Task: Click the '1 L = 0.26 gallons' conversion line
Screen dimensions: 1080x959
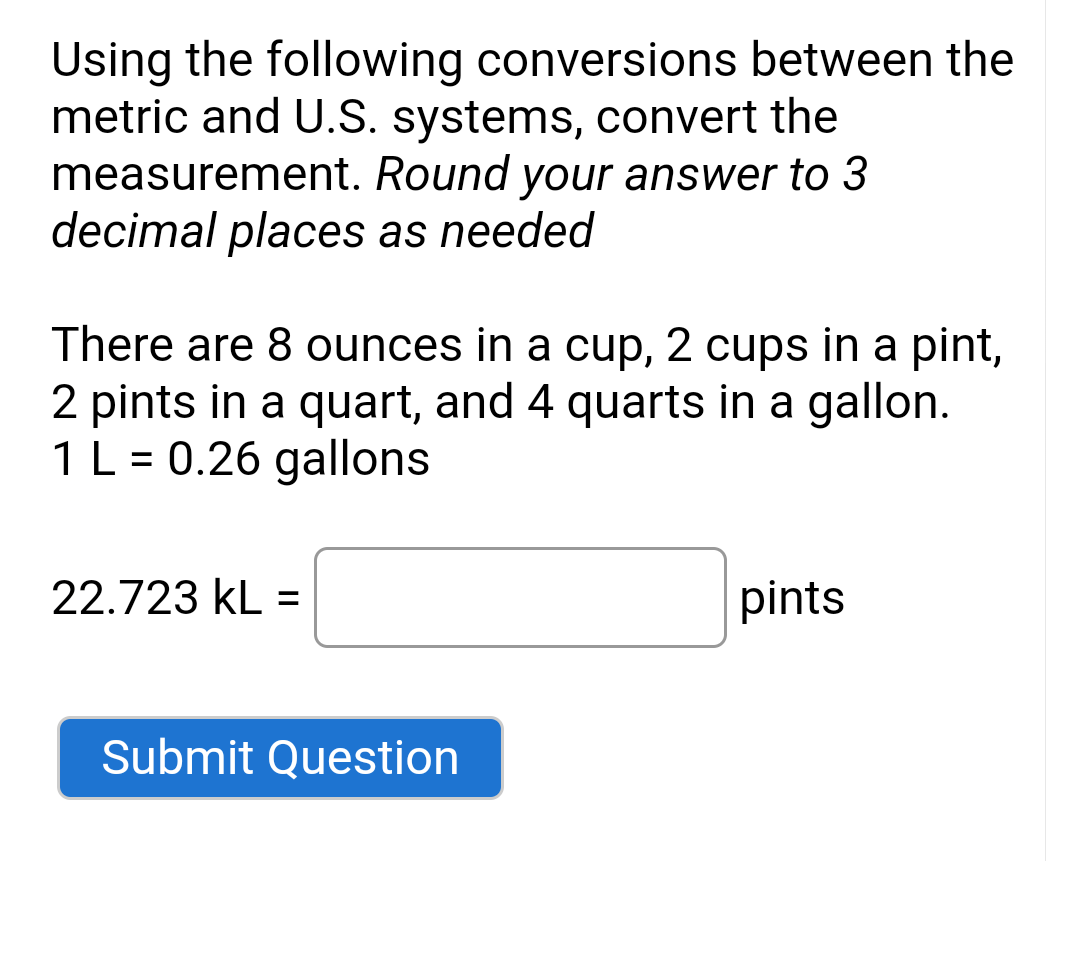Action: 239,459
